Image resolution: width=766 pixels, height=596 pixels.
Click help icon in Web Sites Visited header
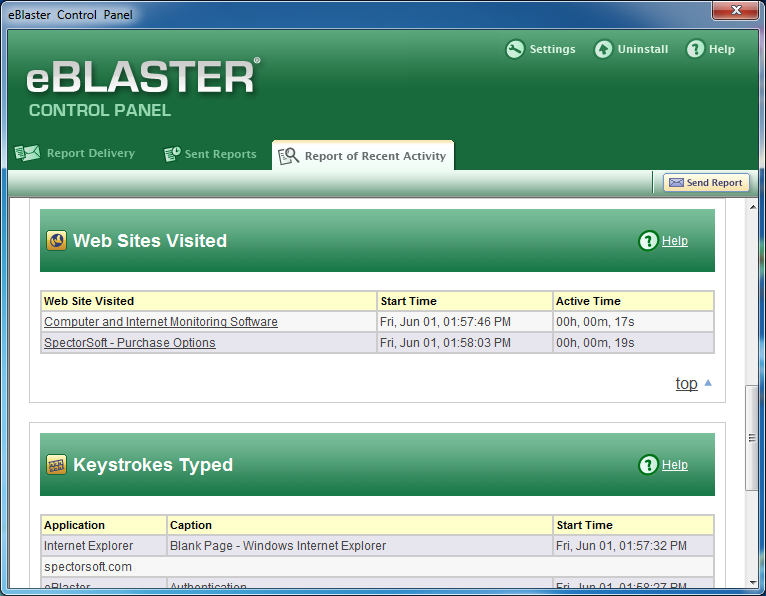click(648, 241)
